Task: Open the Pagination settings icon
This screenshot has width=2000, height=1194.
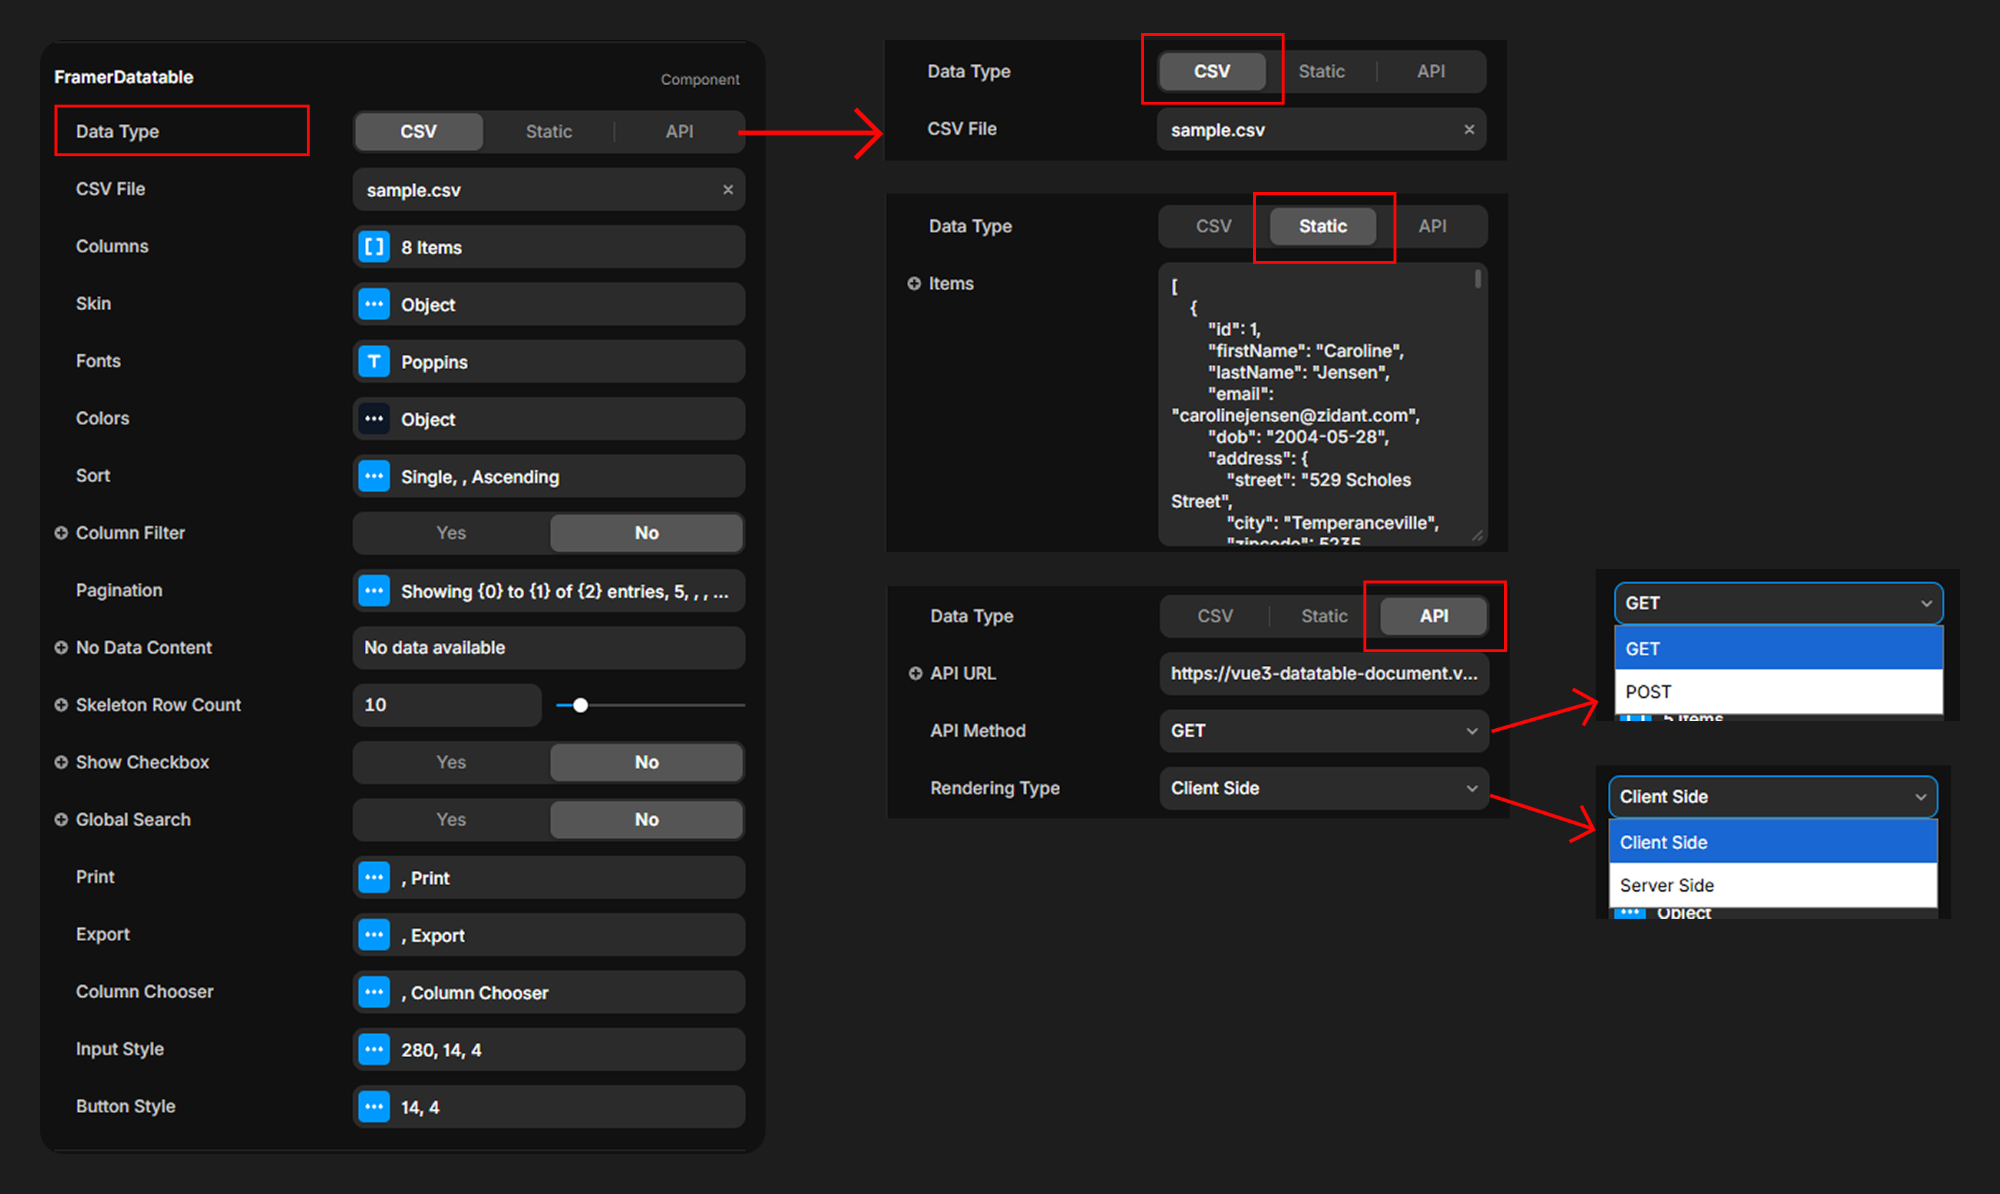Action: click(x=374, y=591)
